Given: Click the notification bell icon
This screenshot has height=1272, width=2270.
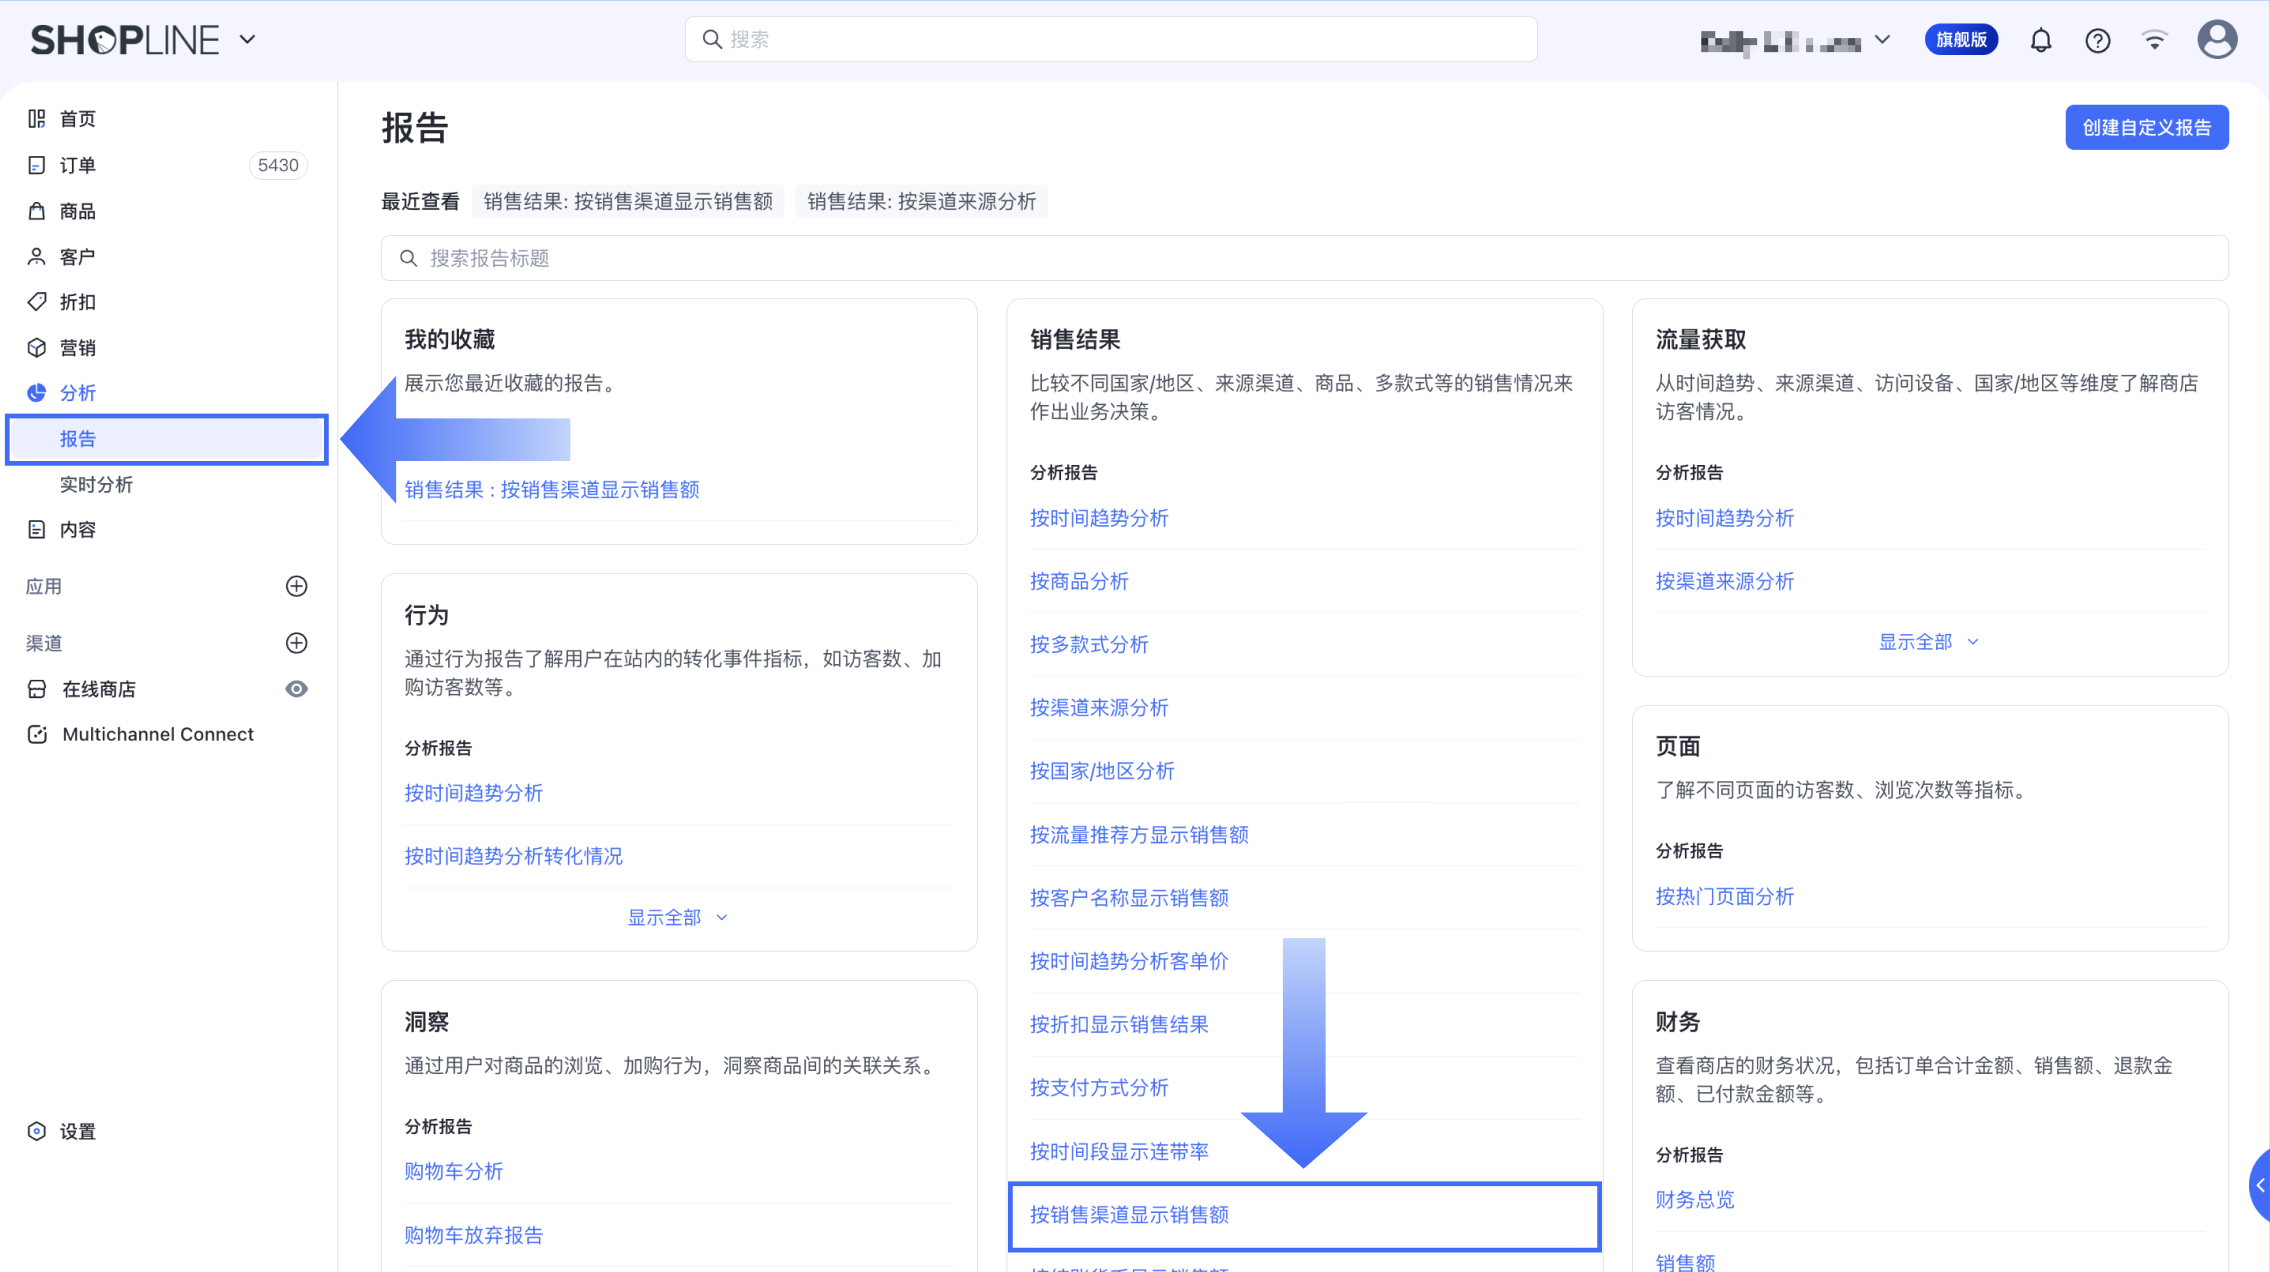Looking at the screenshot, I should tap(2040, 40).
